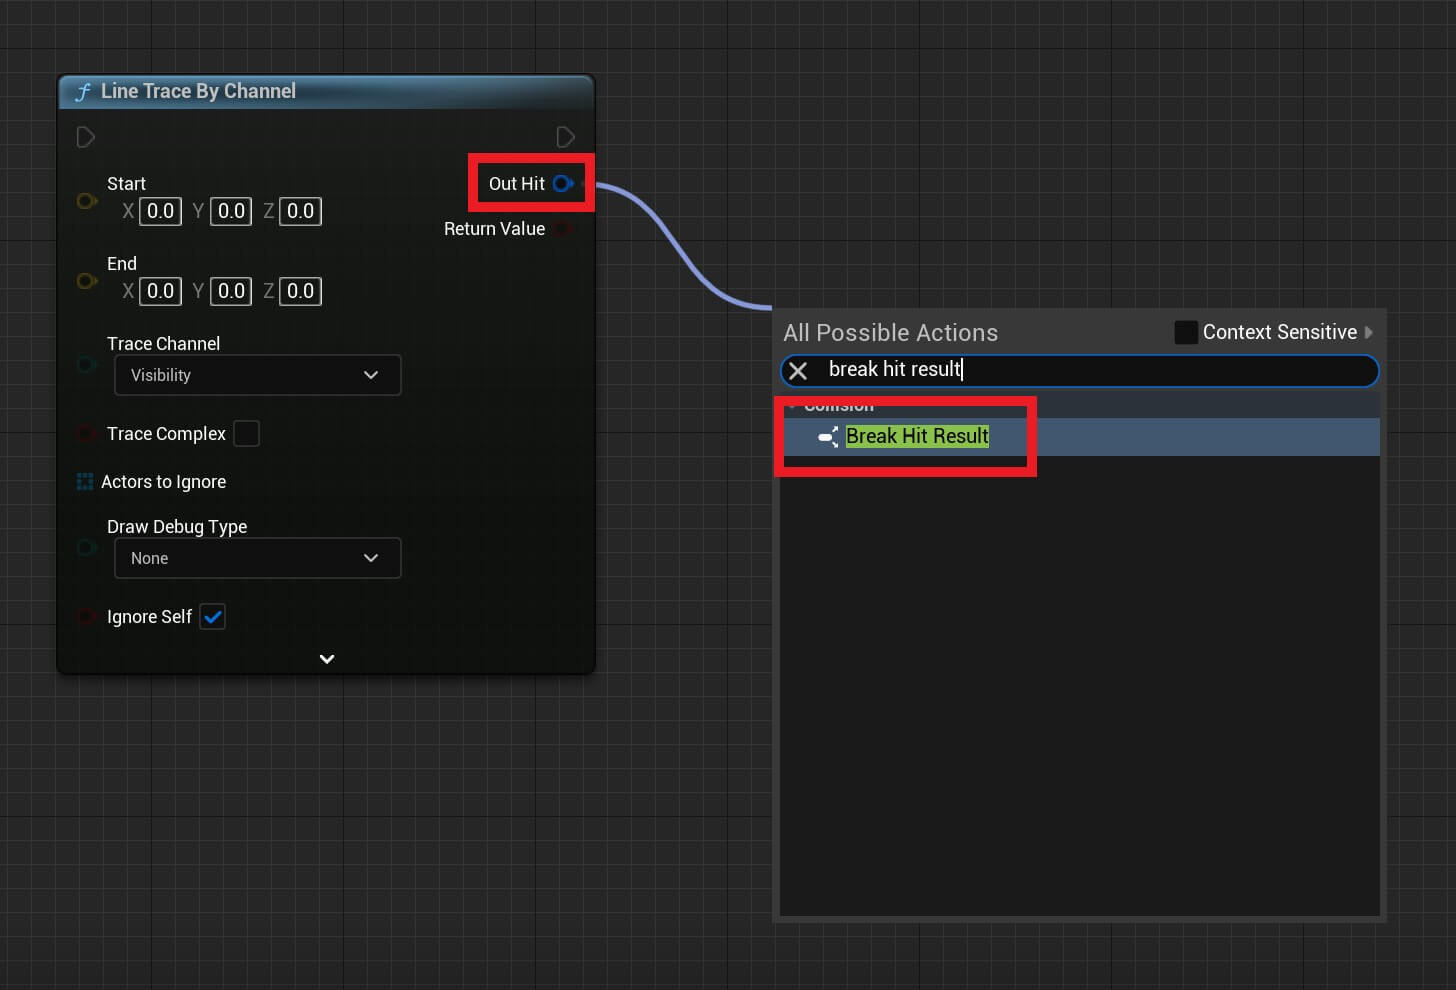Click the End vector input pin

point(87,281)
